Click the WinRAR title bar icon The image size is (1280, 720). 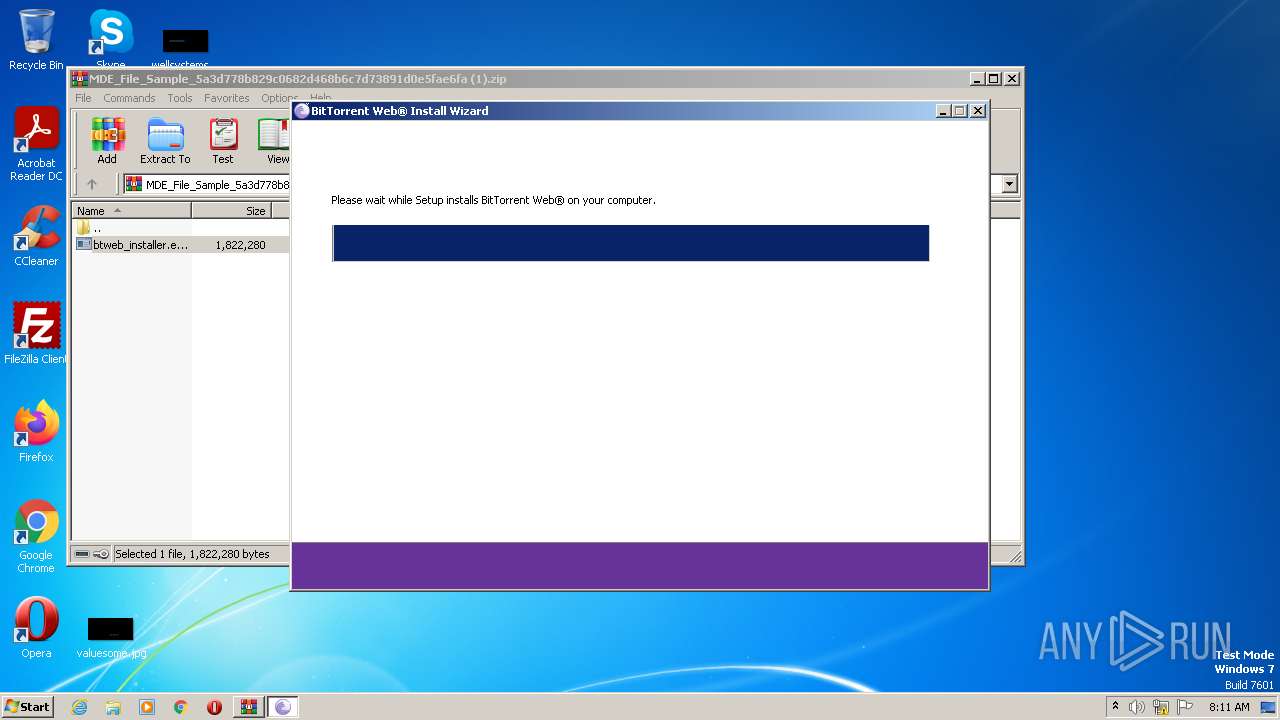coord(79,79)
